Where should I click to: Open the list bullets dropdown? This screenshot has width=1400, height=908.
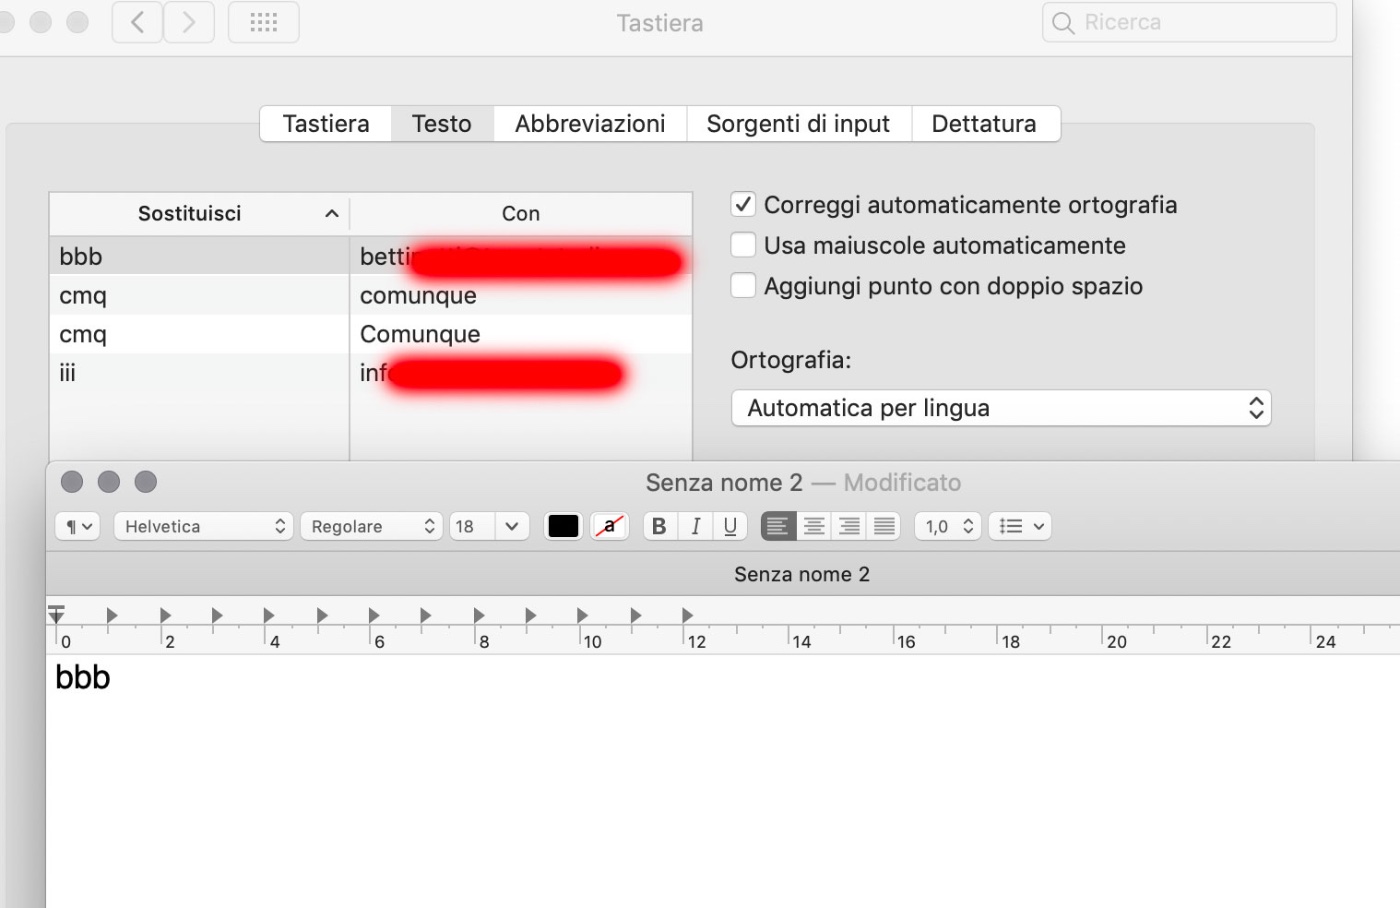[1020, 526]
